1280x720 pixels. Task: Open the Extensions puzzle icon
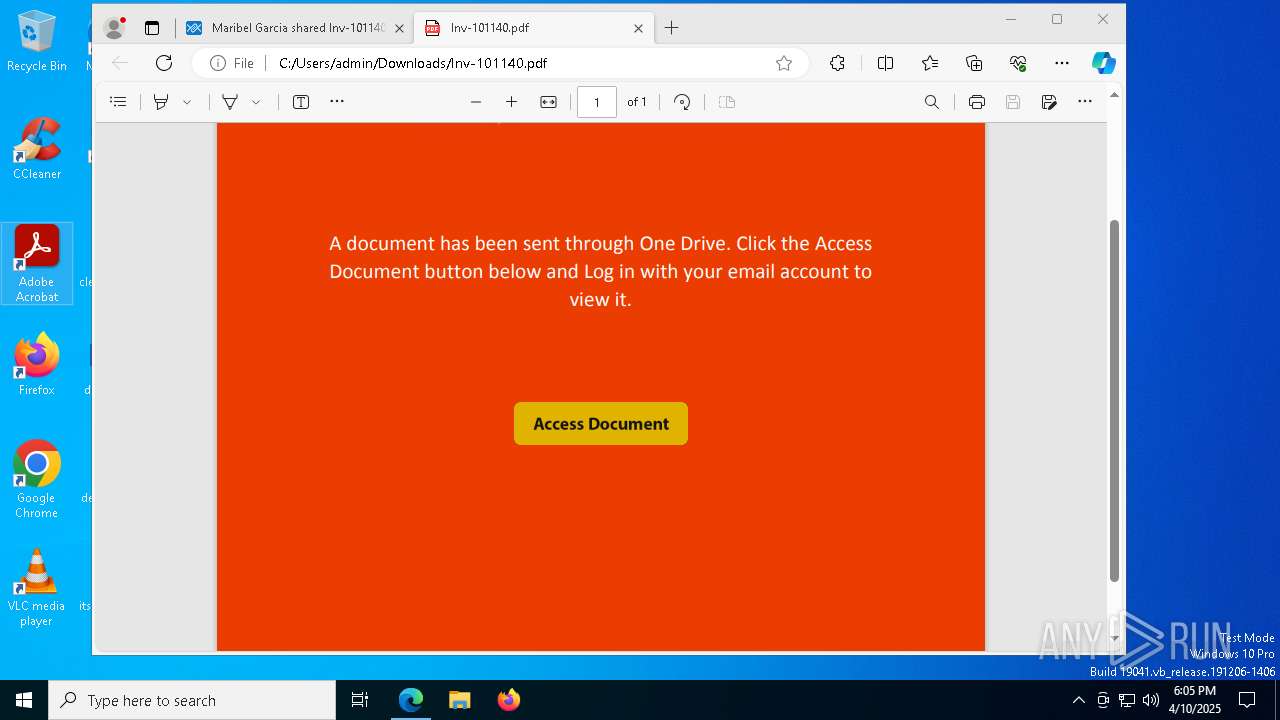tap(837, 63)
